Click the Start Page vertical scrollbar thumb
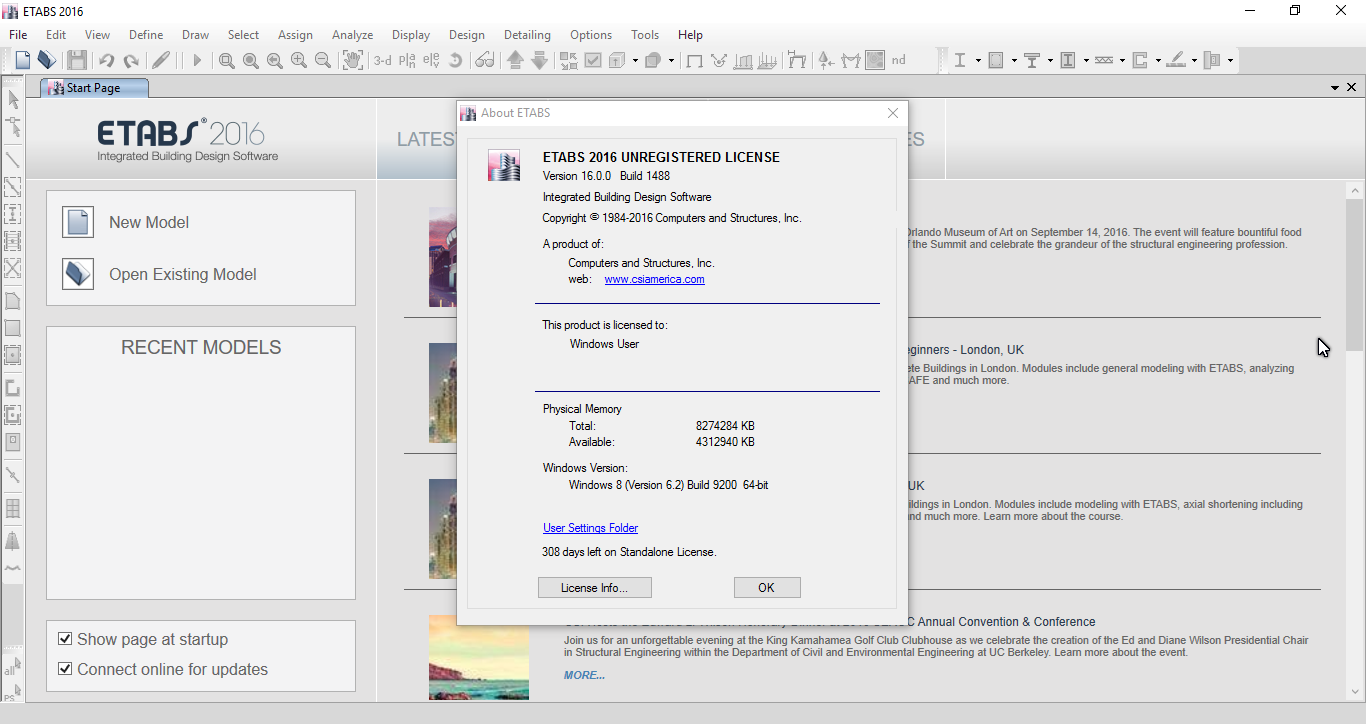This screenshot has width=1366, height=724. point(1355,273)
